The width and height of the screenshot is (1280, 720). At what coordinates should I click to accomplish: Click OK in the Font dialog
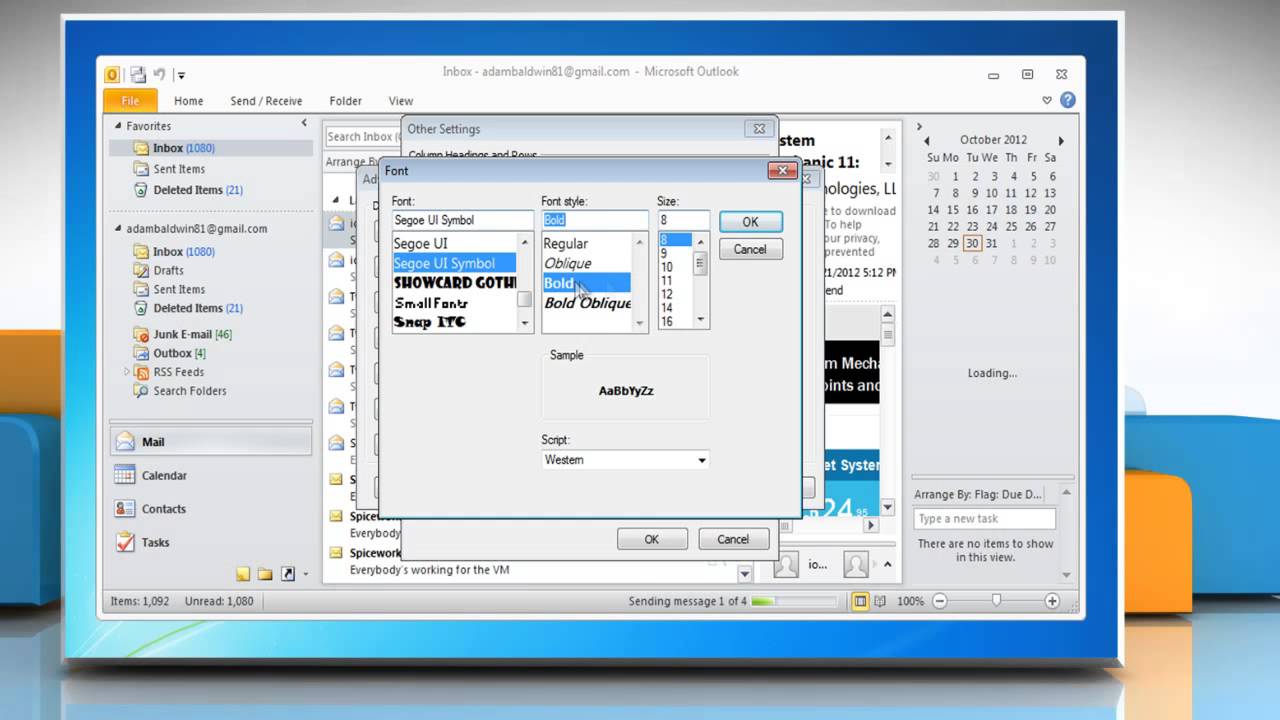point(750,222)
